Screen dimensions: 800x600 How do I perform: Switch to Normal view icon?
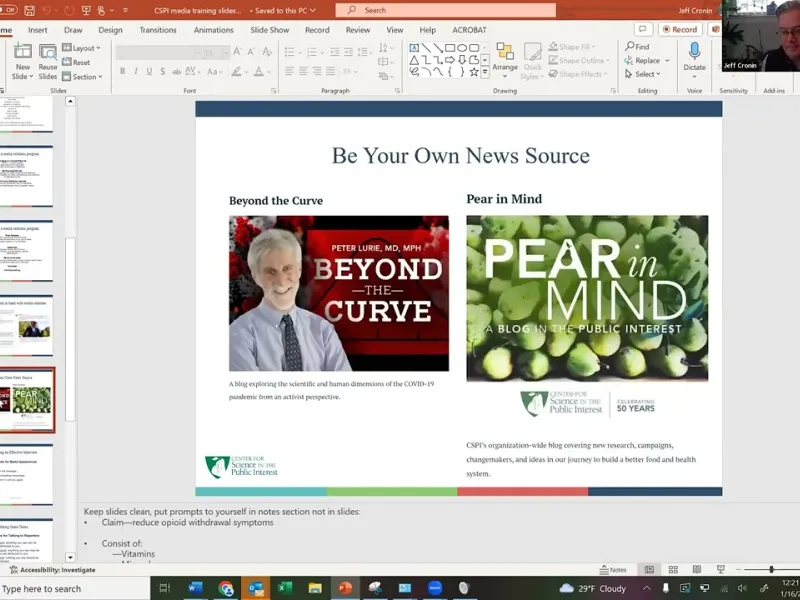coord(649,569)
